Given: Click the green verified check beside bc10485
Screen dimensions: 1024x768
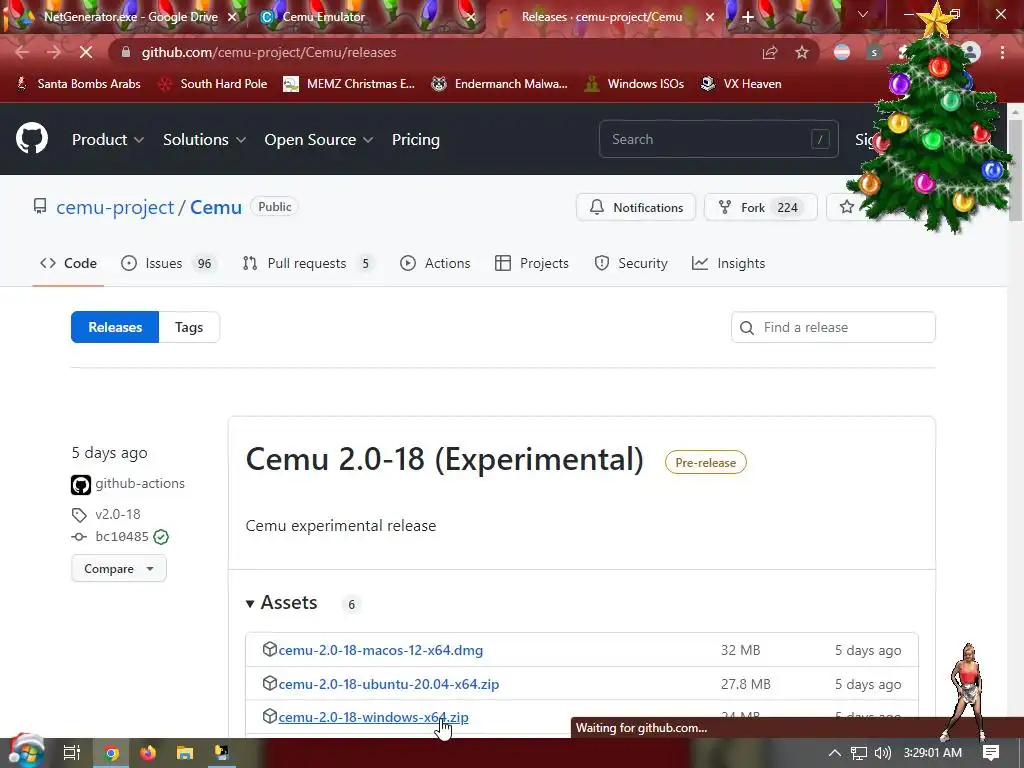Looking at the screenshot, I should click(161, 537).
